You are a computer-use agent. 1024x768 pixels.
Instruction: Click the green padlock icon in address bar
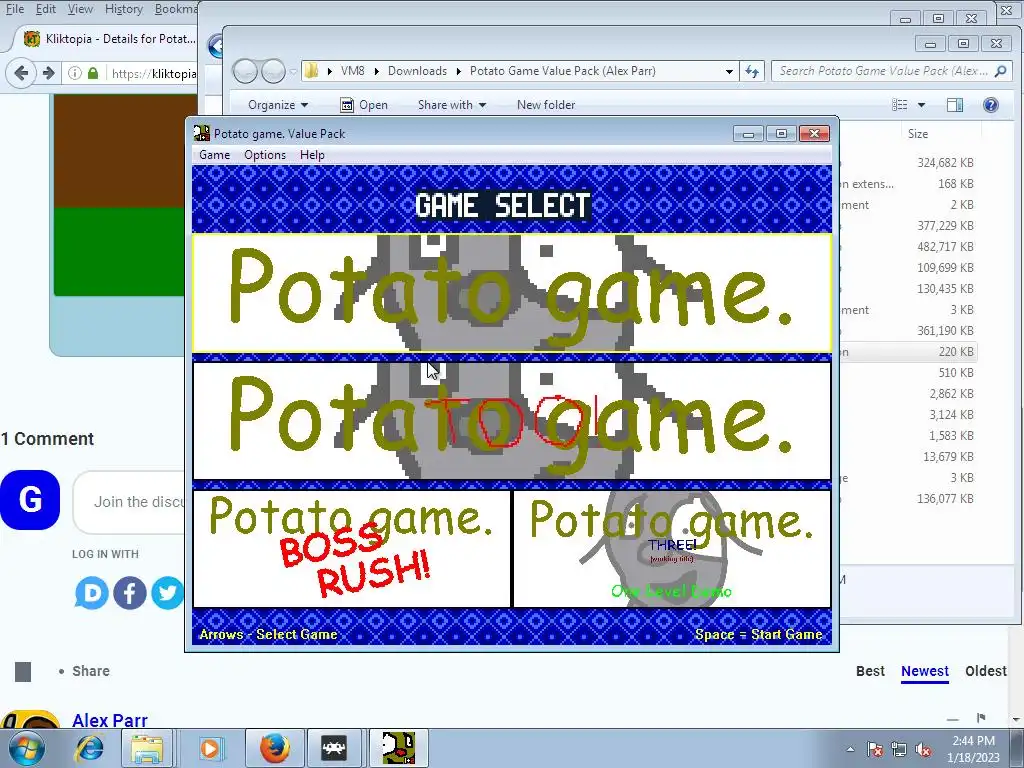(93, 73)
